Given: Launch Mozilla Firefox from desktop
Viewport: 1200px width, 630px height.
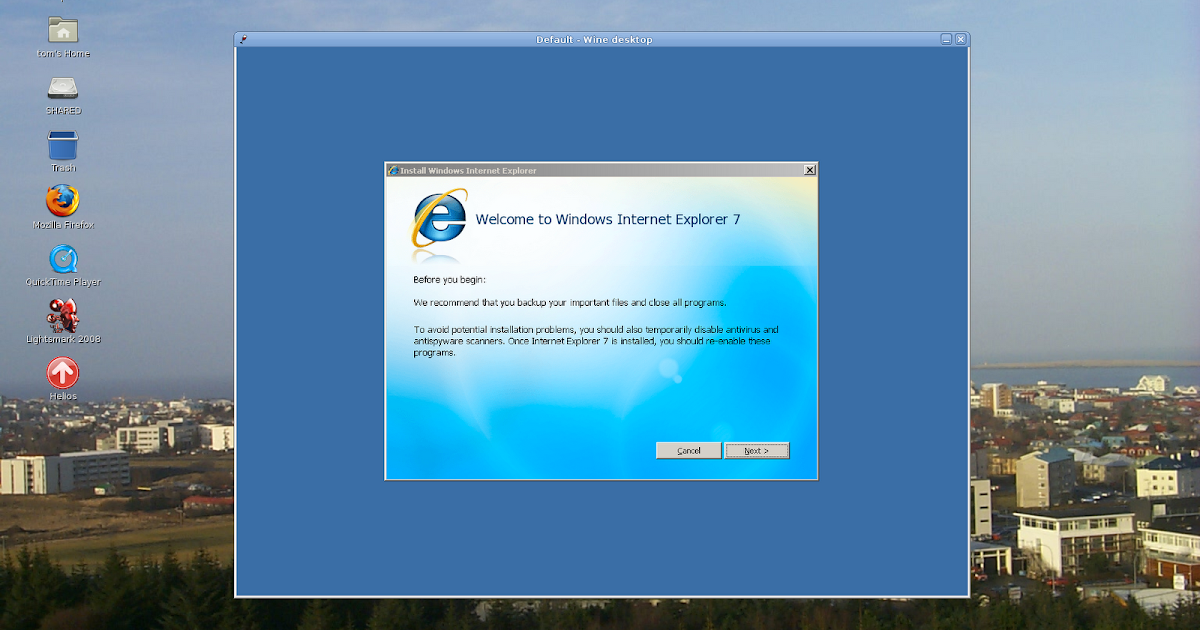Looking at the screenshot, I should (63, 201).
